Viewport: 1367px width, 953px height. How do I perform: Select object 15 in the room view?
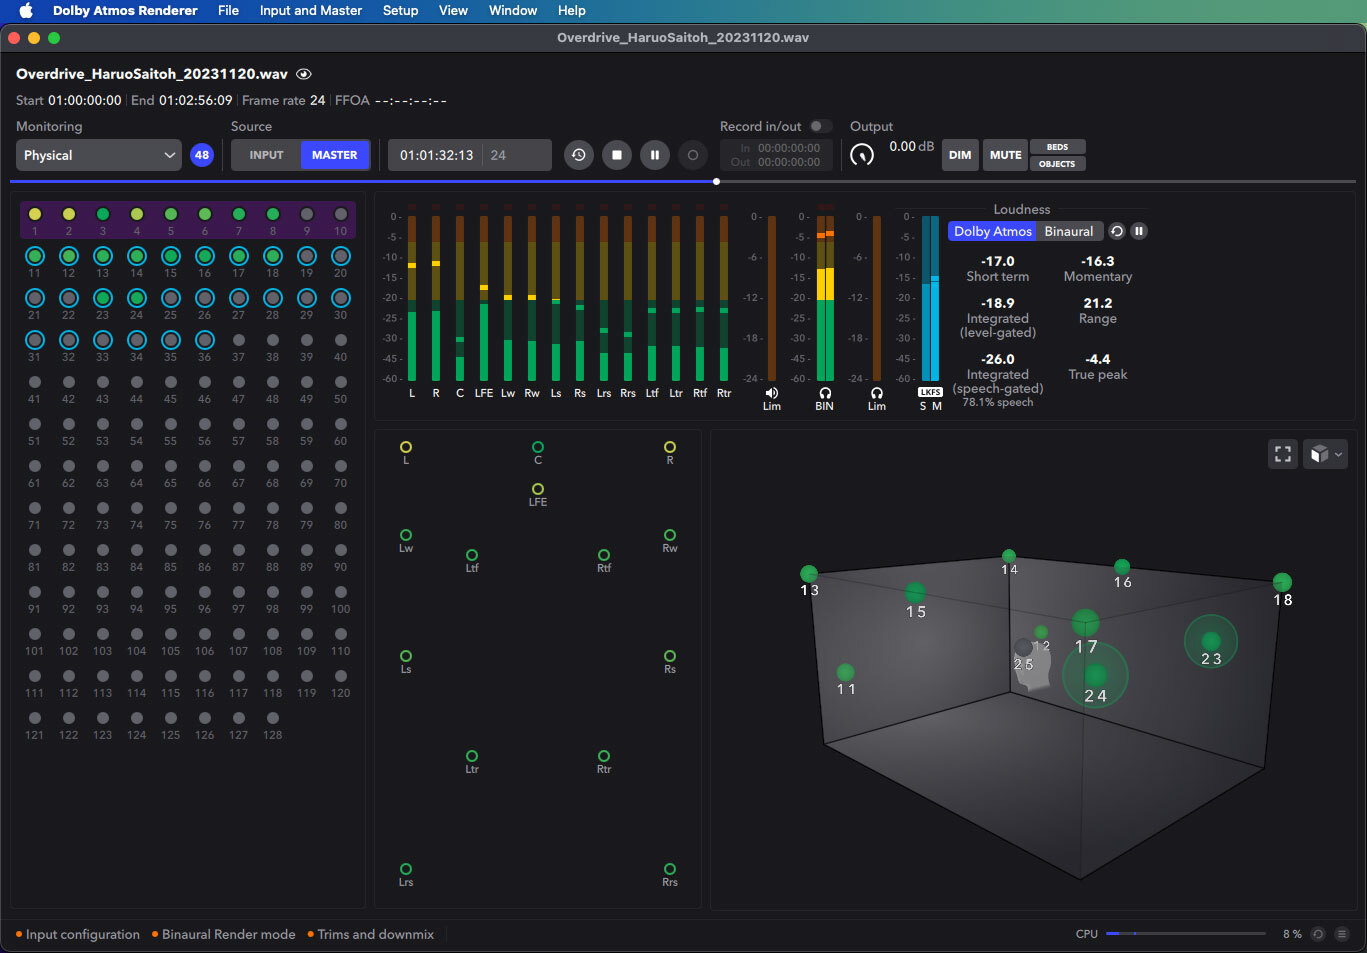pos(915,593)
